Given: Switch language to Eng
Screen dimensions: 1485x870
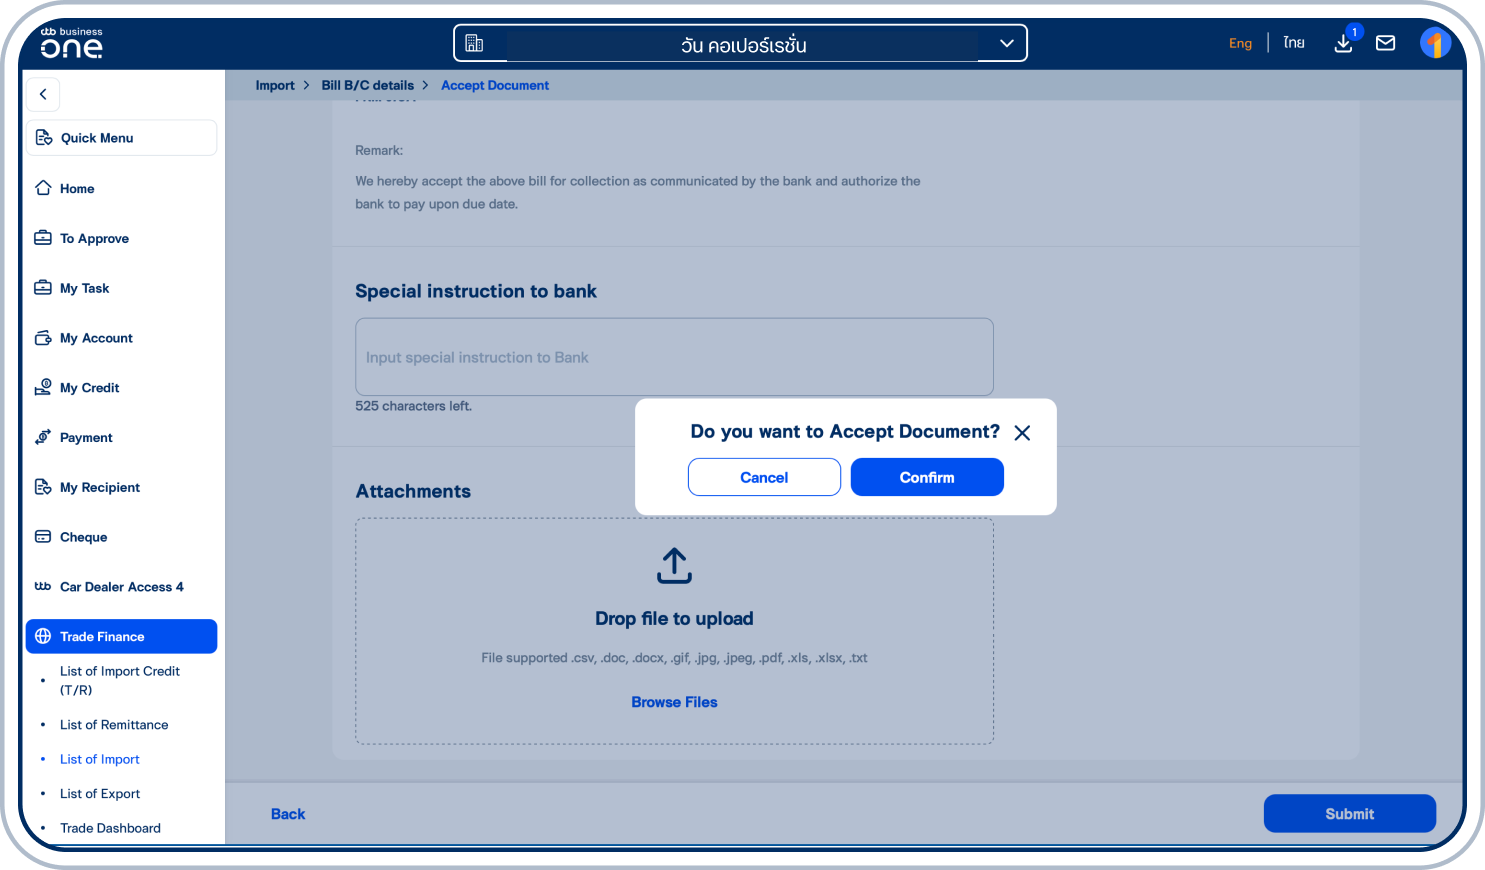Looking at the screenshot, I should (1240, 43).
